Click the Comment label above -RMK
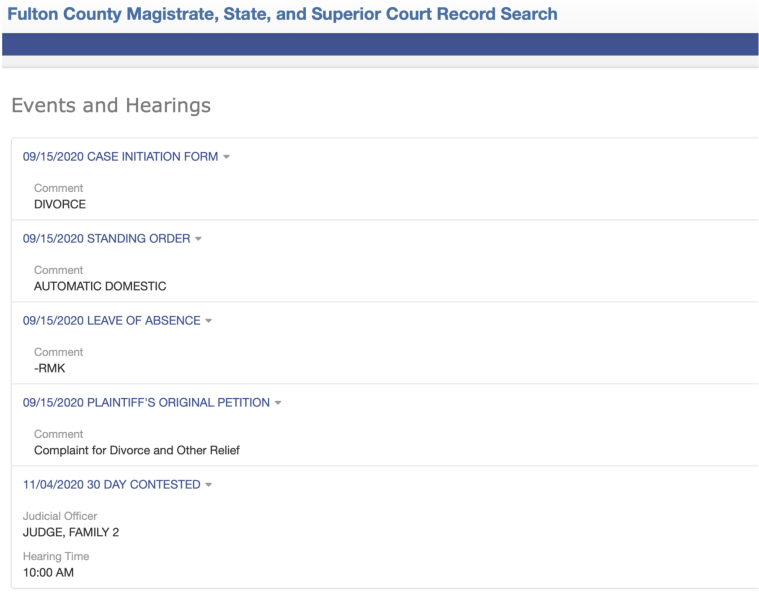 pyautogui.click(x=58, y=352)
